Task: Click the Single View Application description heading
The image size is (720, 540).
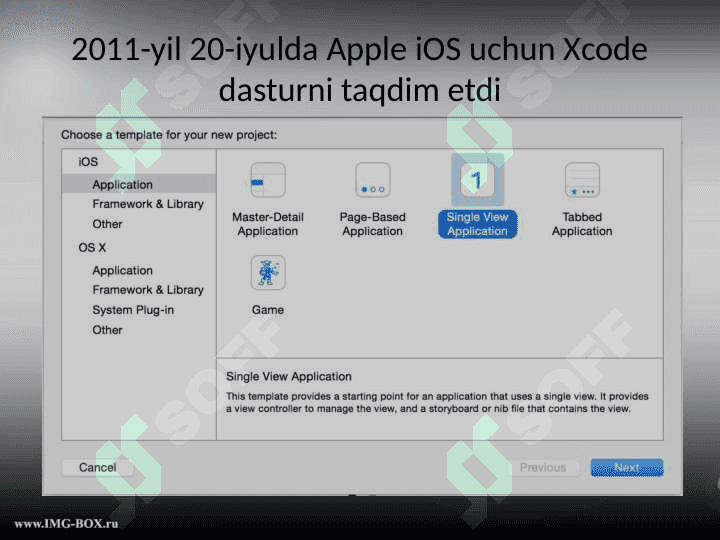Action: [x=288, y=377]
